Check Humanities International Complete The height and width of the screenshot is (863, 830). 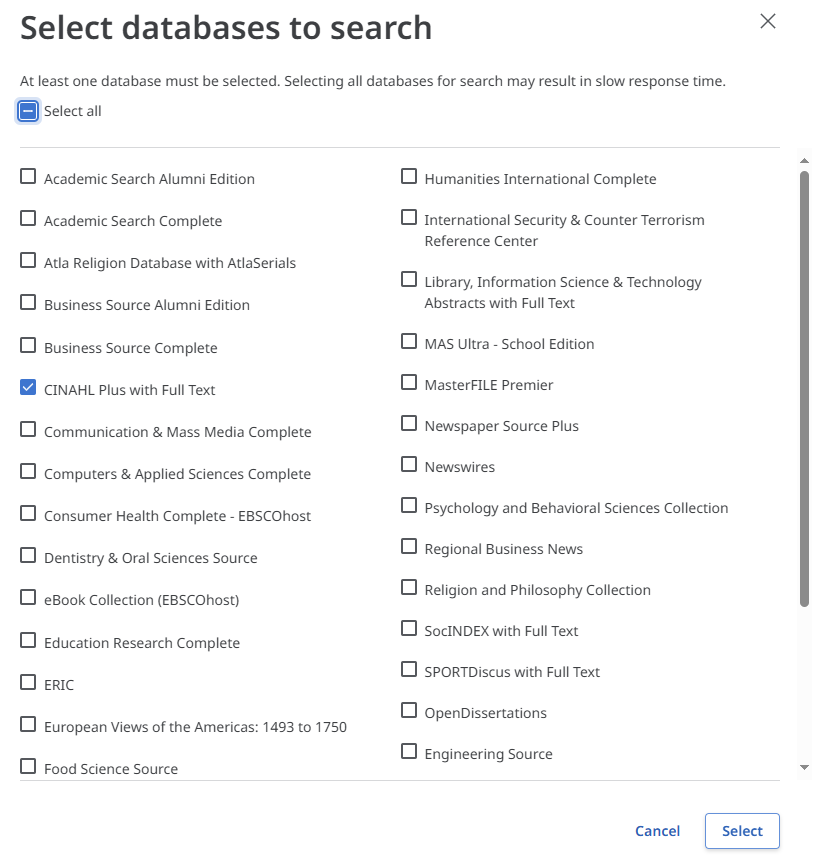click(x=409, y=177)
